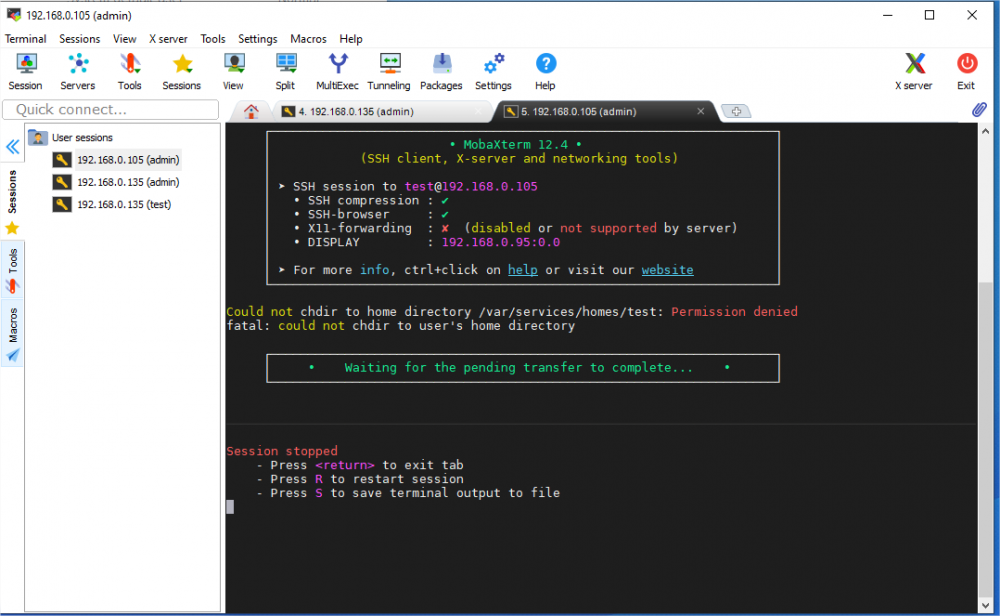The height and width of the screenshot is (616, 1000).
Task: Open the Terminal menu
Action: click(26, 39)
